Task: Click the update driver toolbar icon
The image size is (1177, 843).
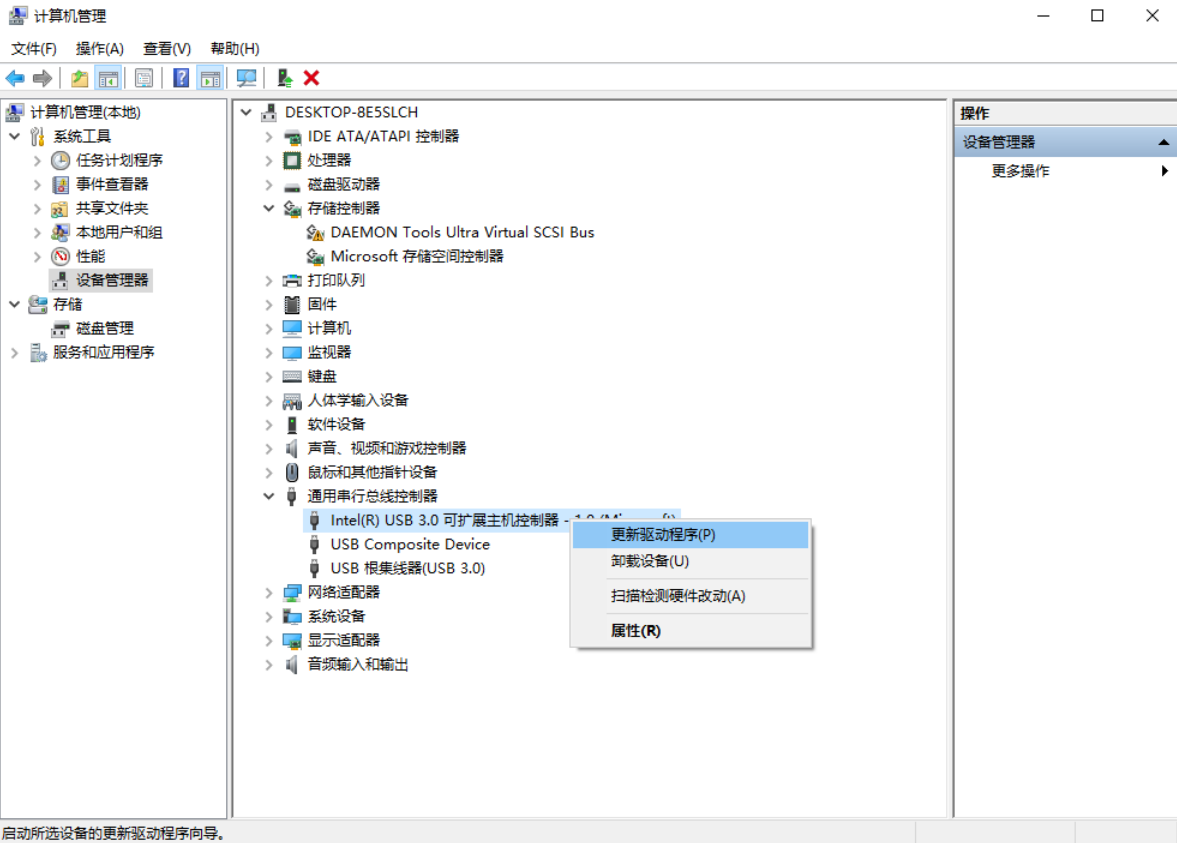Action: click(x=284, y=78)
